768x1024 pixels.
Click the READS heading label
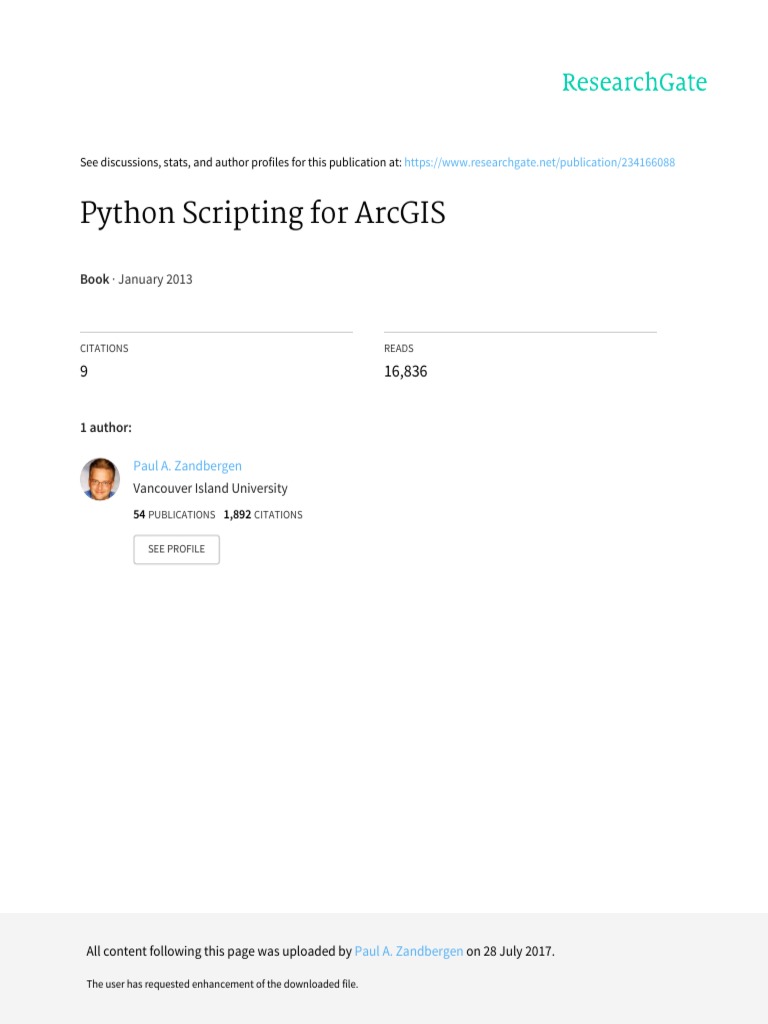point(398,349)
